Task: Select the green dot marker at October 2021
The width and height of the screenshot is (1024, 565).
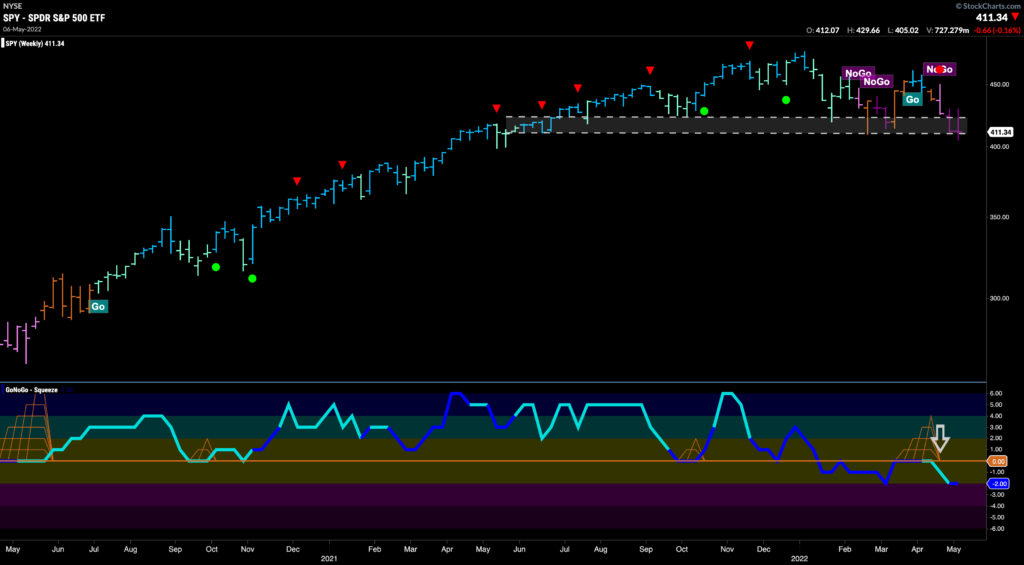Action: [x=704, y=111]
